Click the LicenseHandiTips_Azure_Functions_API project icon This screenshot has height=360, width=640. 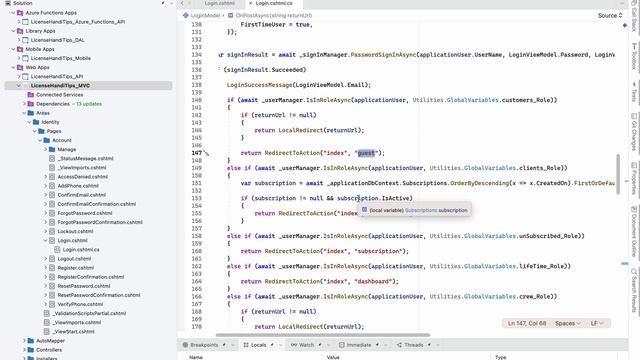coord(25,22)
